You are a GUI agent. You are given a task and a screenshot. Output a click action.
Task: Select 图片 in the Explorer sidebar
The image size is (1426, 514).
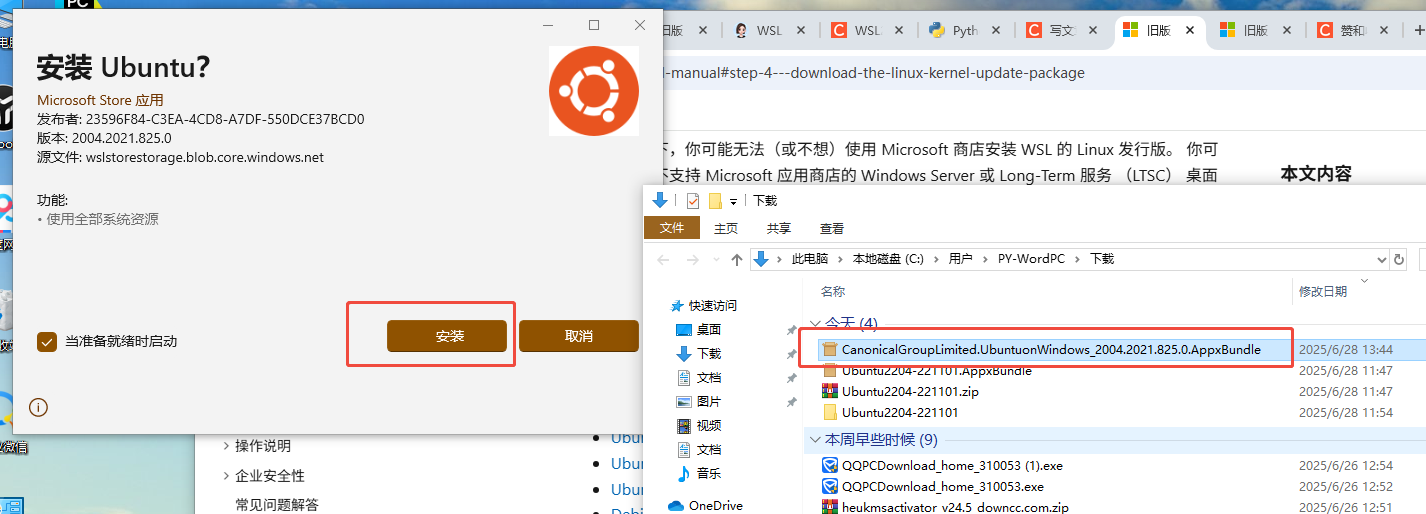tap(709, 402)
